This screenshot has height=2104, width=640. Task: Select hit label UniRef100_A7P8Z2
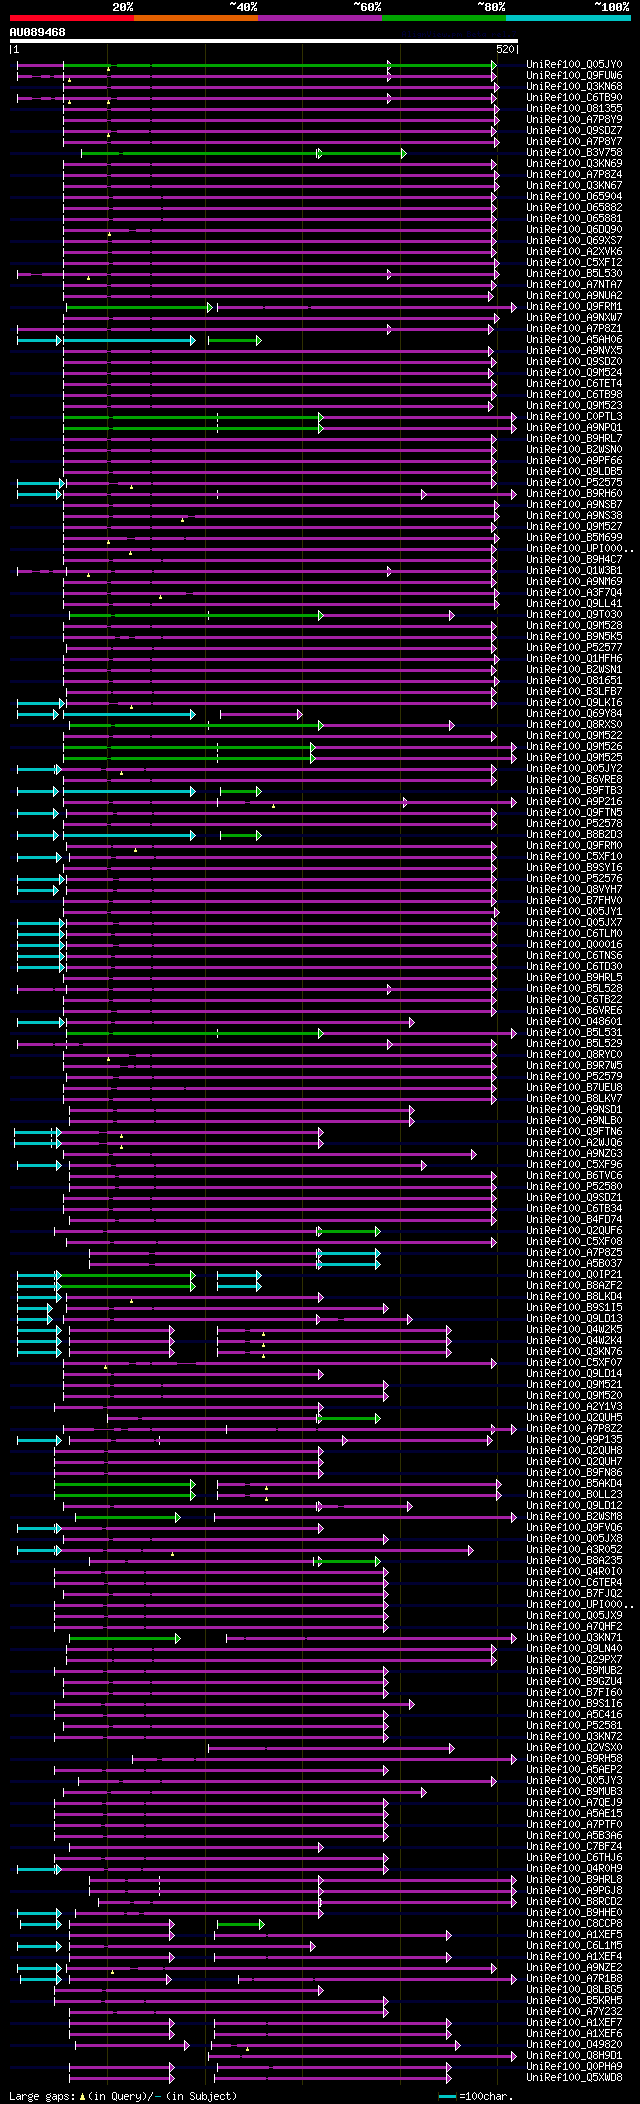pyautogui.click(x=574, y=1429)
